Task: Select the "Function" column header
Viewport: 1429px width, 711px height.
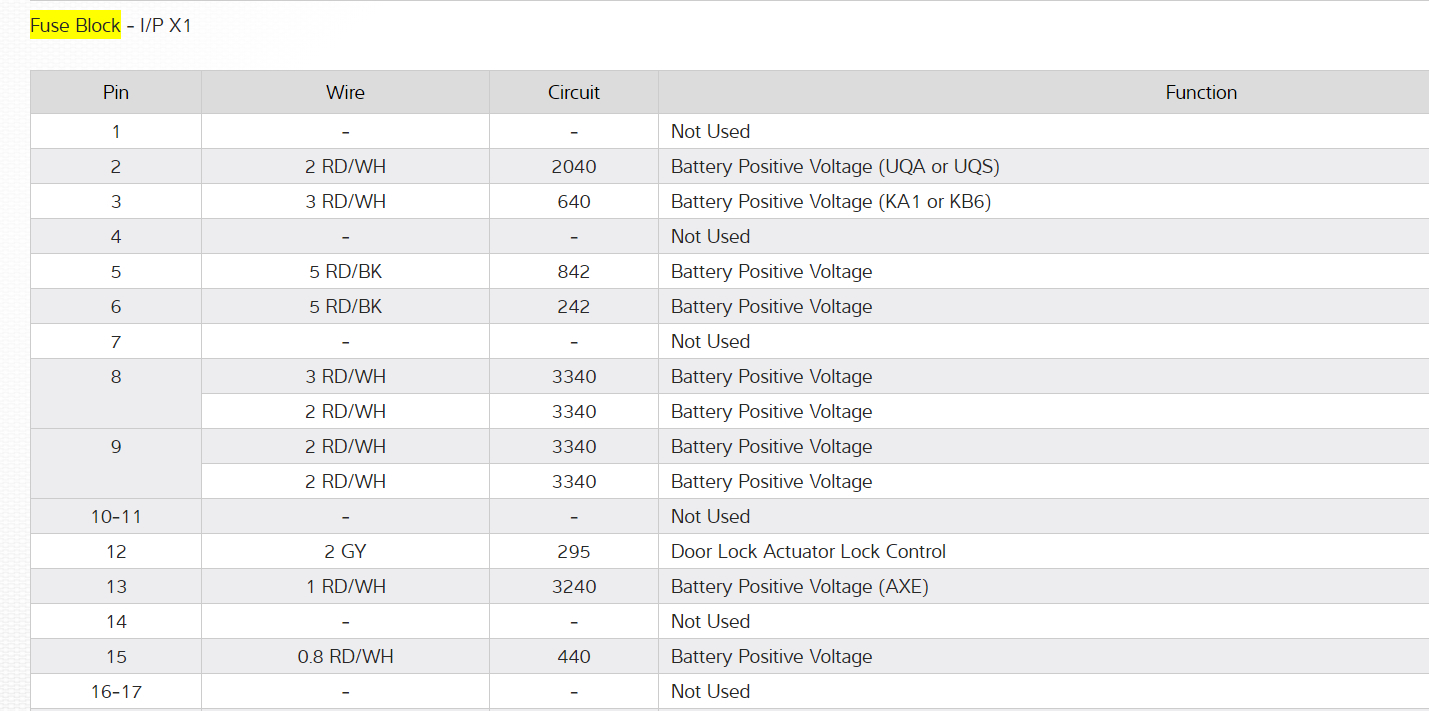Action: coord(1201,93)
